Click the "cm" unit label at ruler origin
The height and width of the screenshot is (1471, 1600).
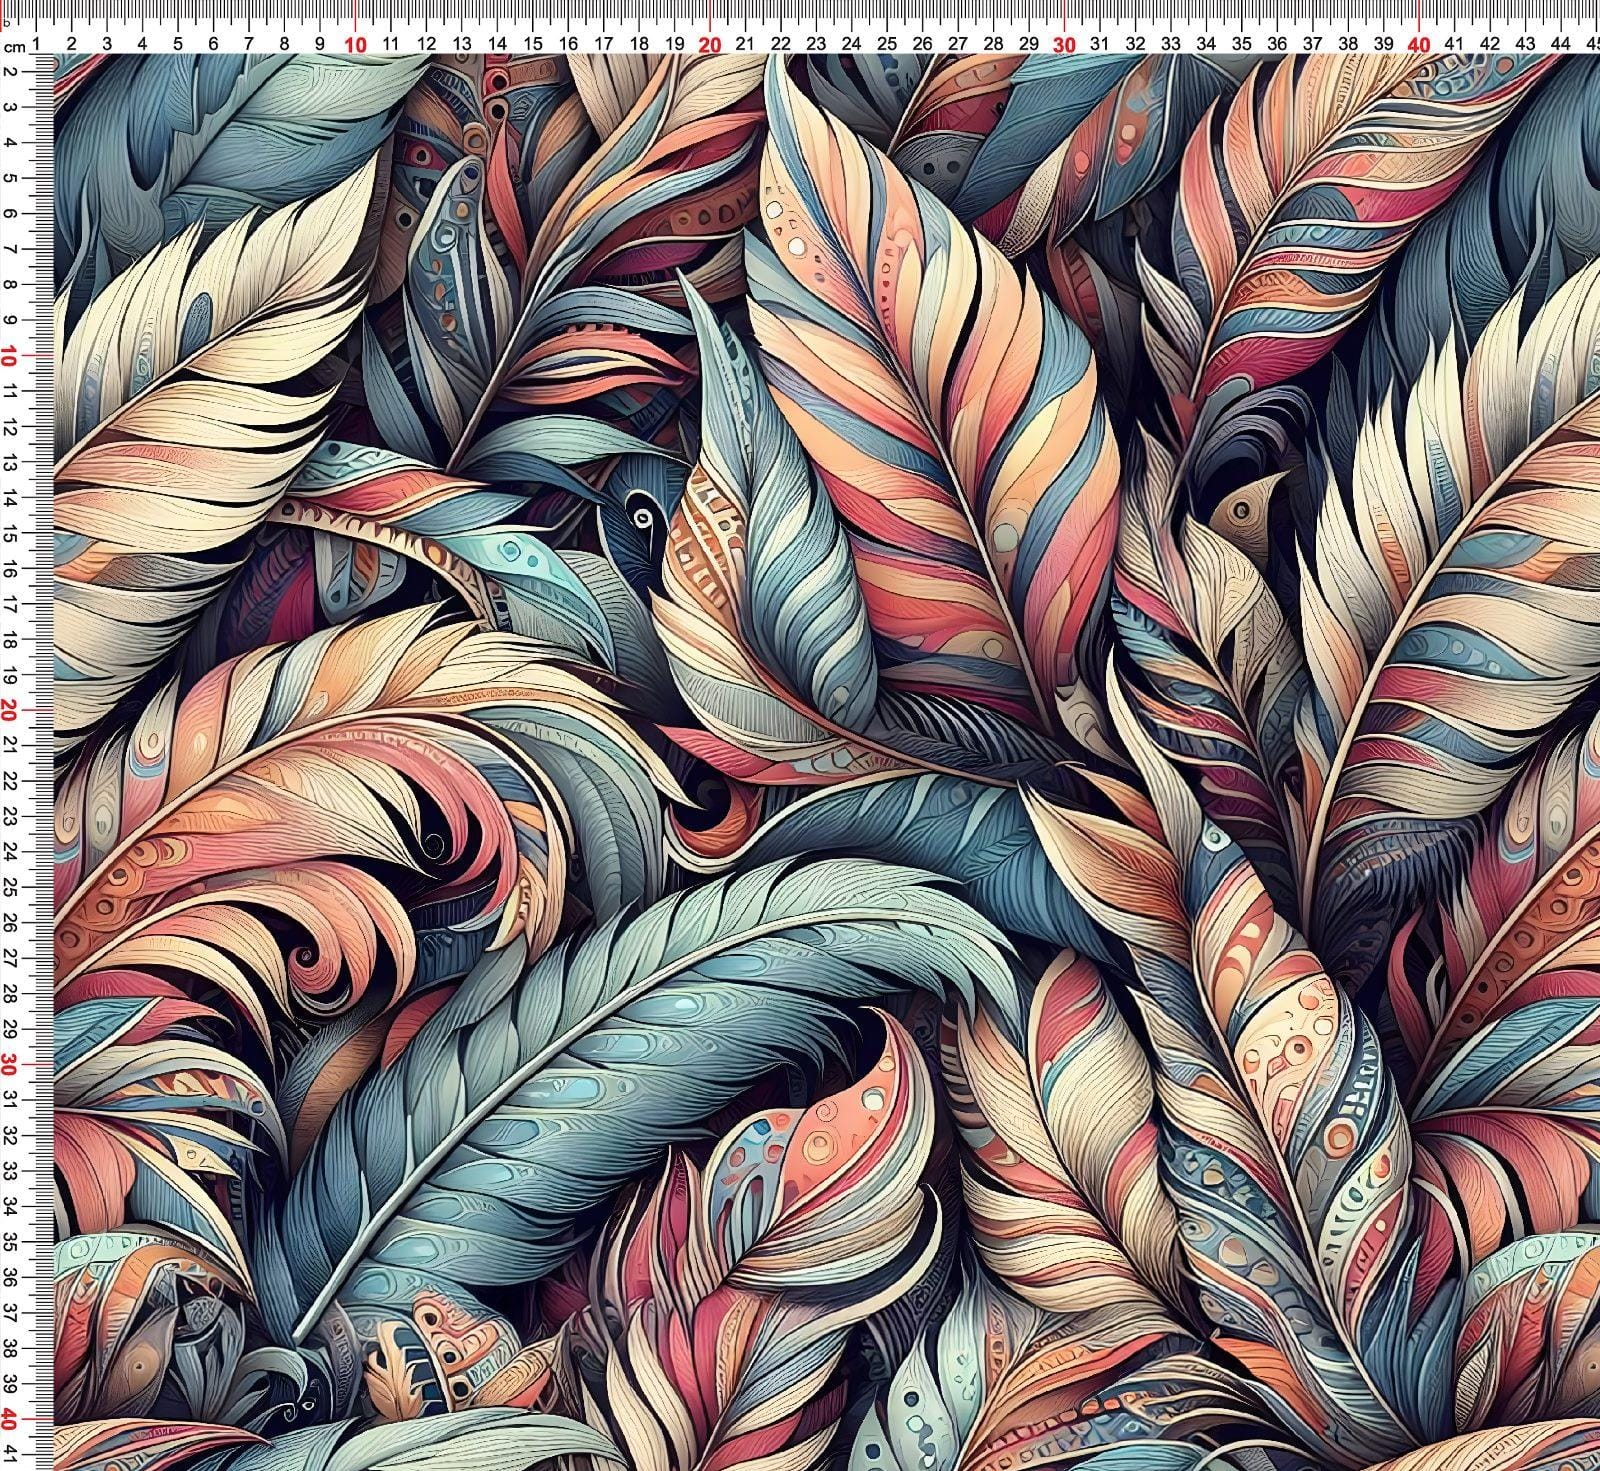[x=14, y=47]
